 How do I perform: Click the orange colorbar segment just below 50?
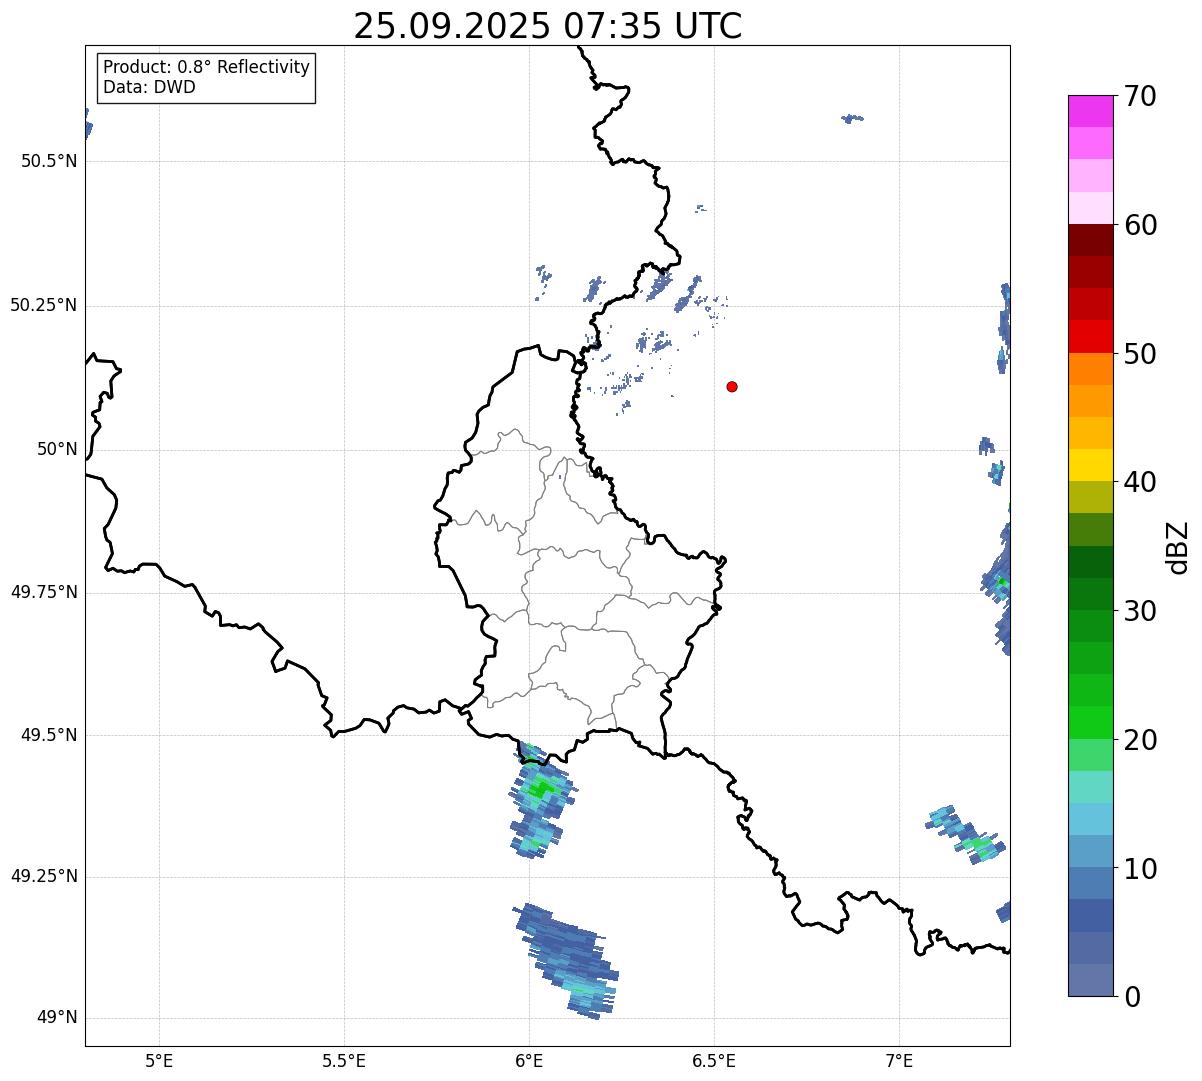coord(1091,369)
